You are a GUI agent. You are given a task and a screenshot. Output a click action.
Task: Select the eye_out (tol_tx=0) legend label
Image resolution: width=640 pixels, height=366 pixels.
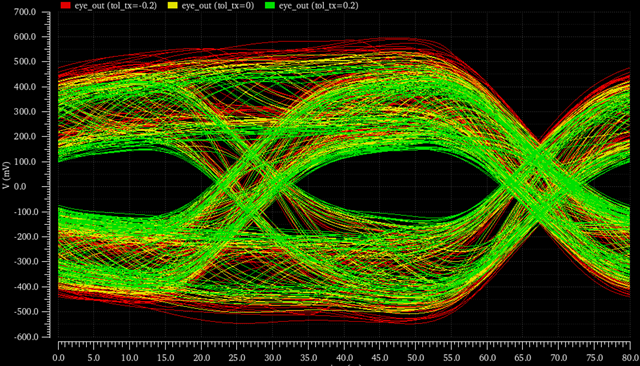[x=218, y=5]
